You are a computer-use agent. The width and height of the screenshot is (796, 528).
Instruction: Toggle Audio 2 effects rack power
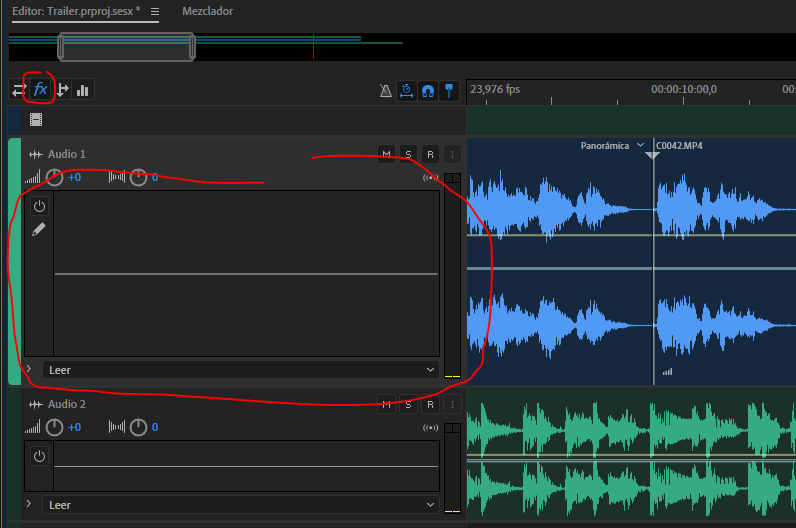tap(39, 456)
